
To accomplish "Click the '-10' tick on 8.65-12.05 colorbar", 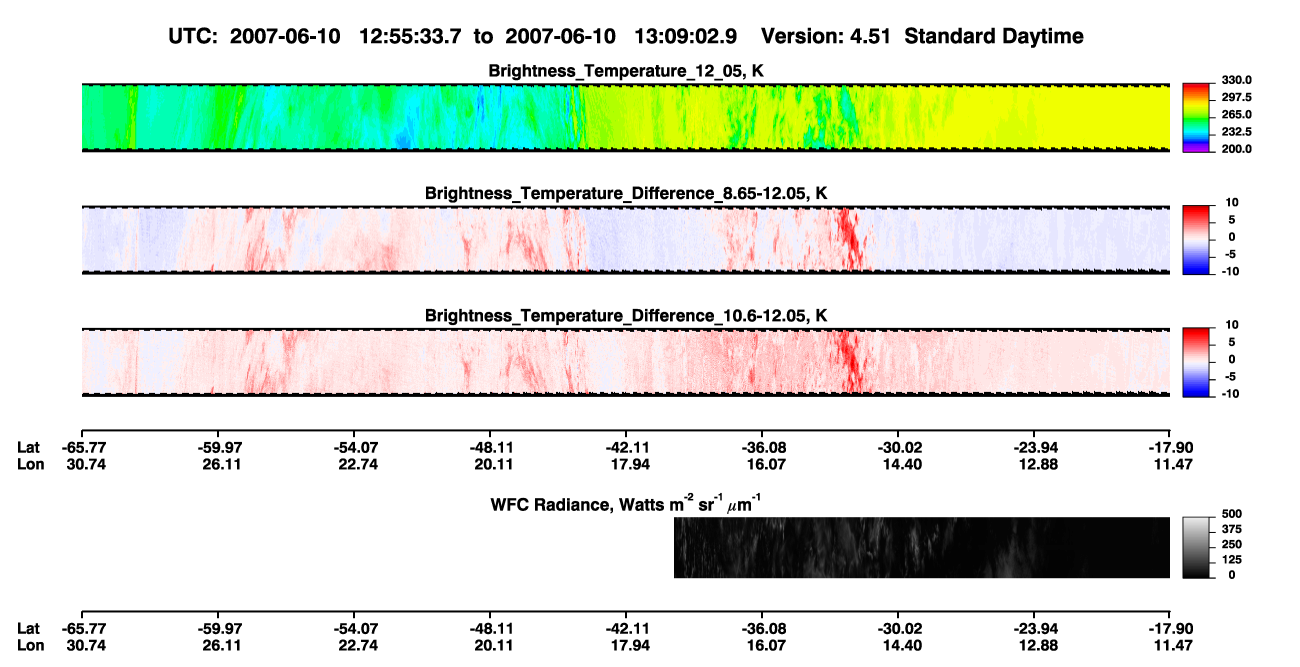I will (x=1231, y=271).
